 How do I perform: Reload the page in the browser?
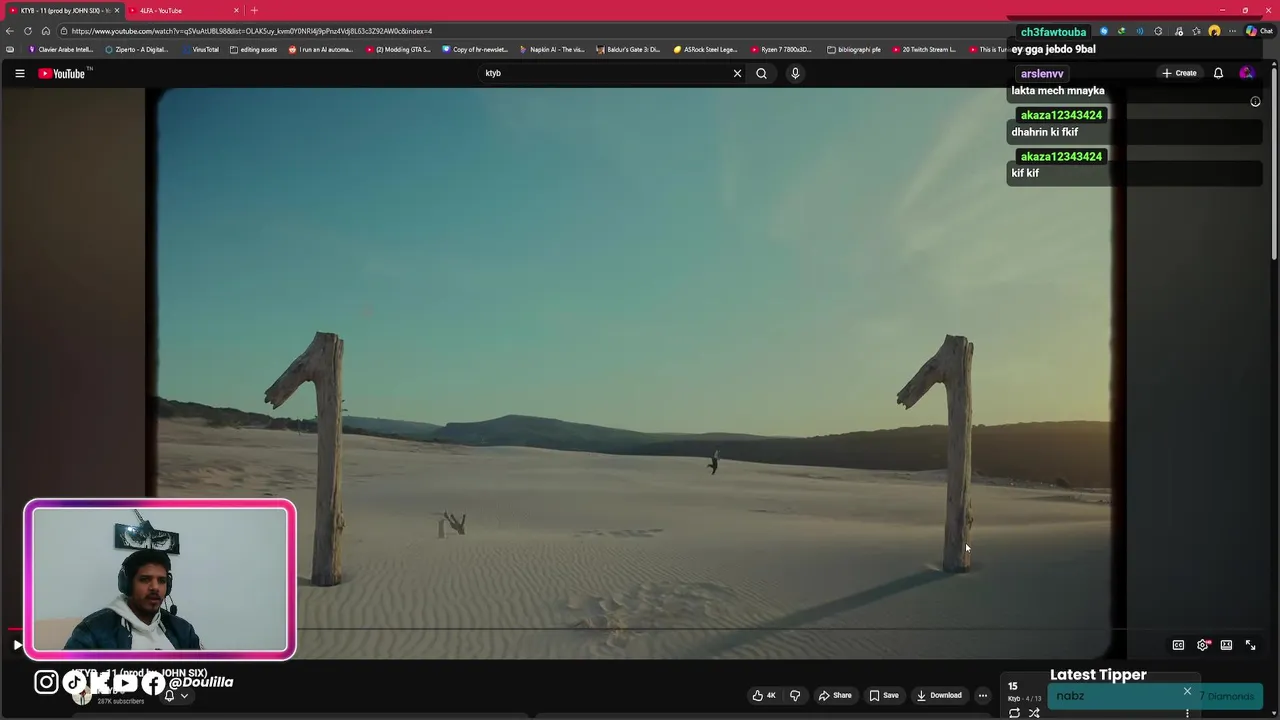[28, 31]
